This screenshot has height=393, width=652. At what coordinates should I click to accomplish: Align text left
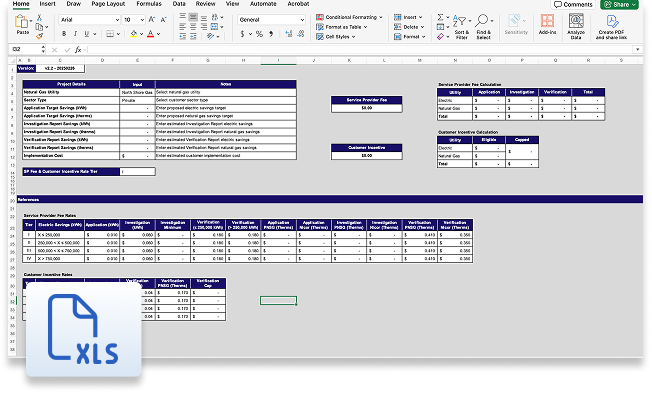click(183, 27)
